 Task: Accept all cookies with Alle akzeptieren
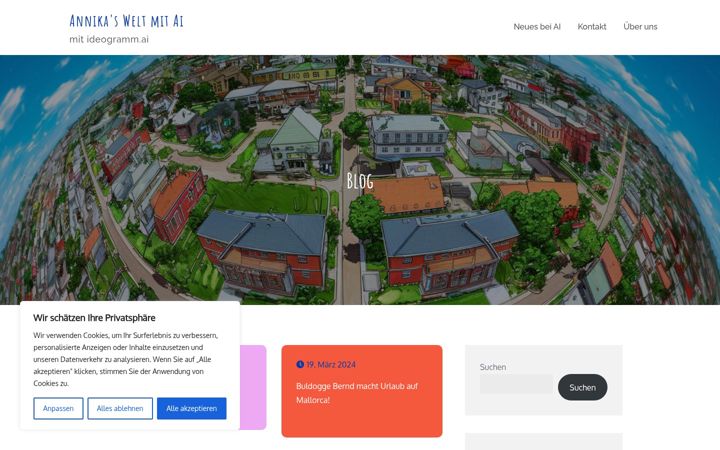click(x=191, y=408)
